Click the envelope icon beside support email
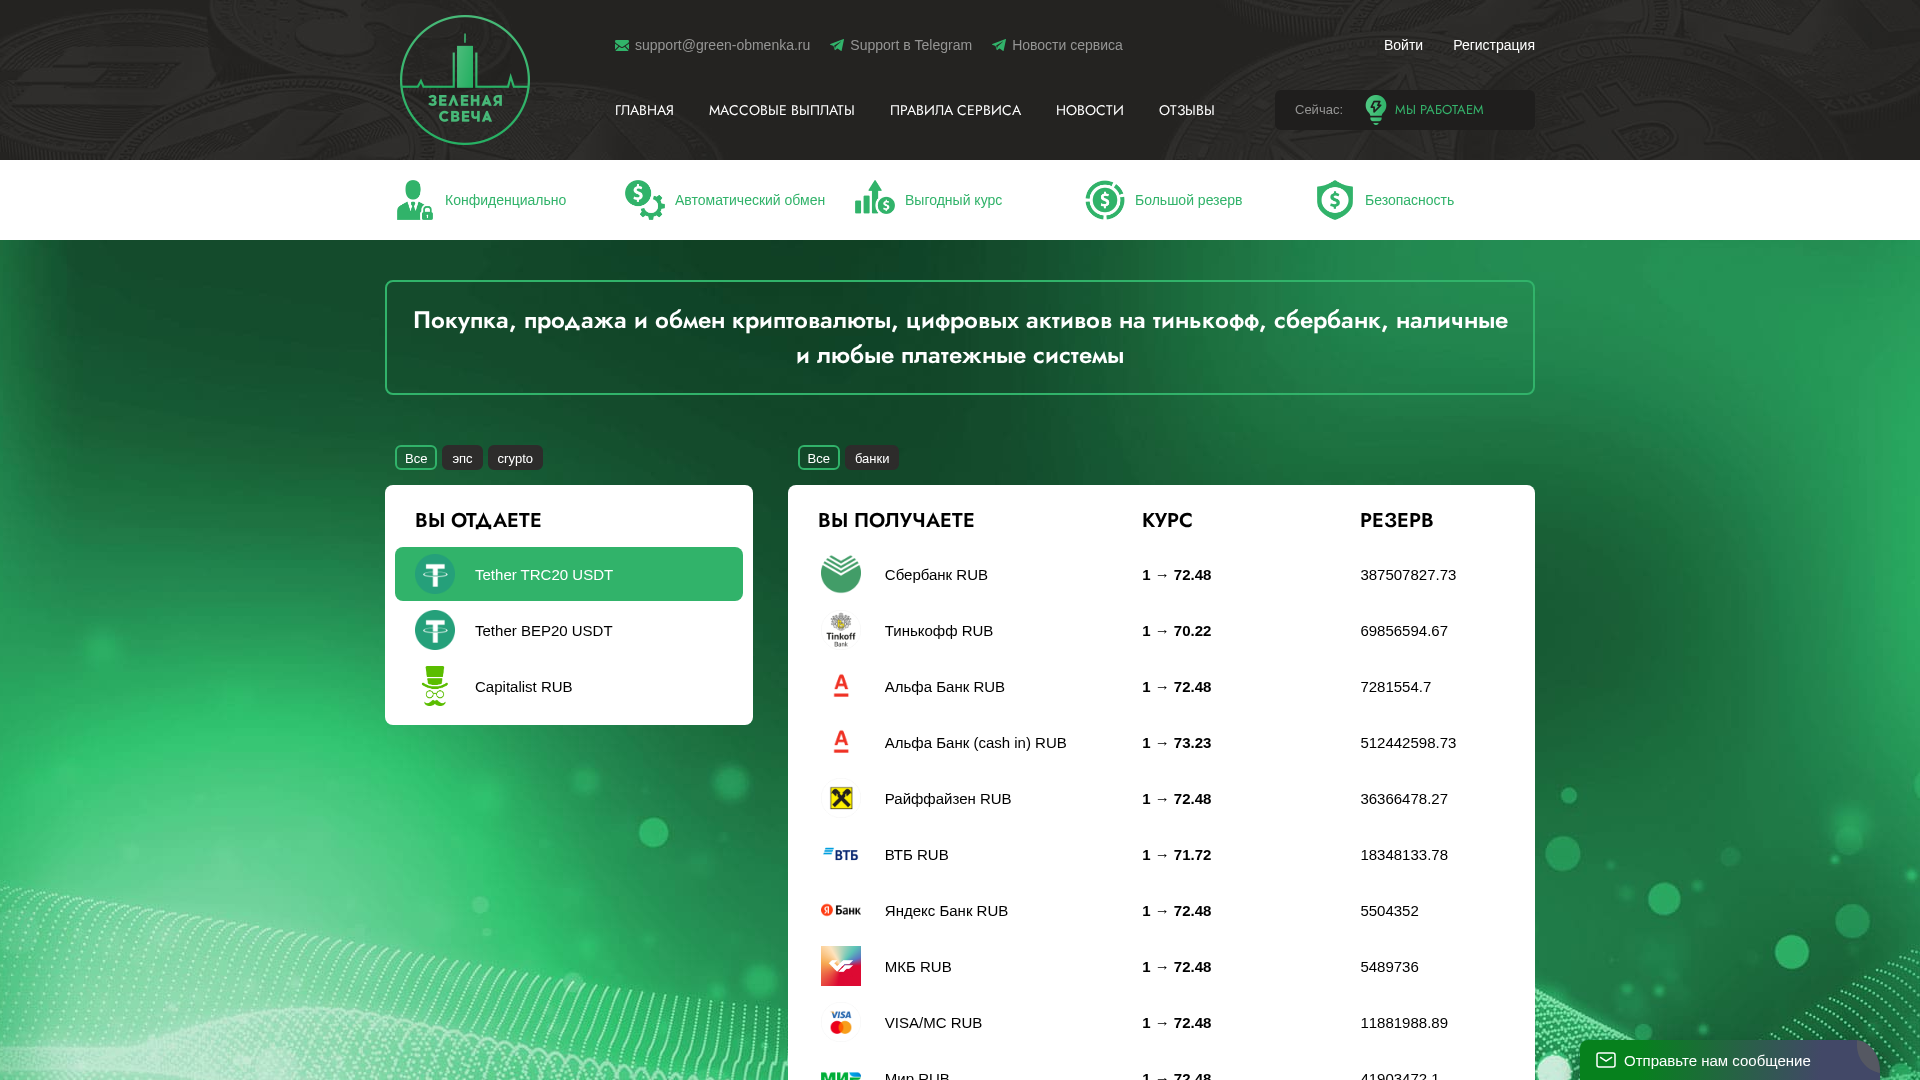The width and height of the screenshot is (1920, 1080). pyautogui.click(x=622, y=45)
